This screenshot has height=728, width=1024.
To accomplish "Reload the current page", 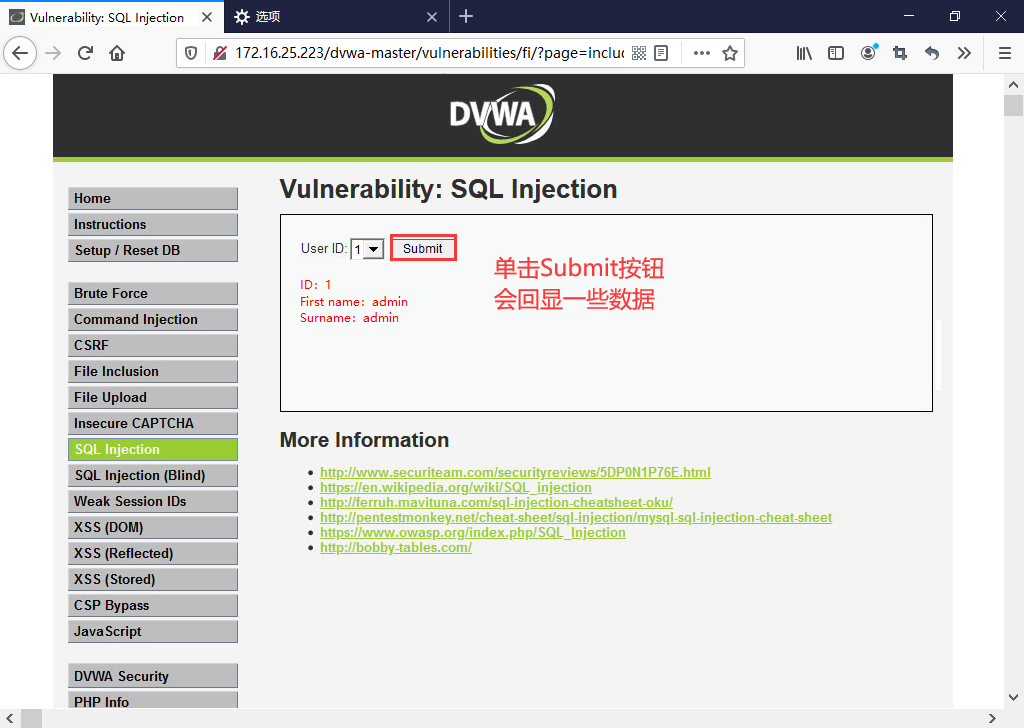I will (85, 53).
